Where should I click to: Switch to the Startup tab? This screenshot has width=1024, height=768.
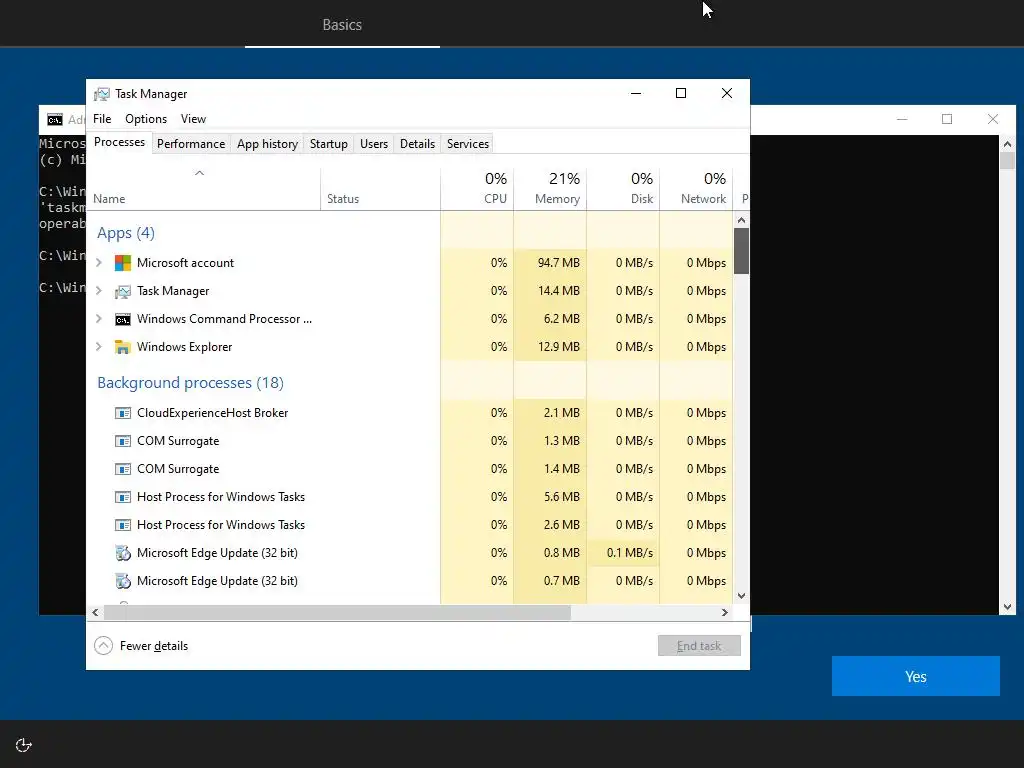point(328,144)
